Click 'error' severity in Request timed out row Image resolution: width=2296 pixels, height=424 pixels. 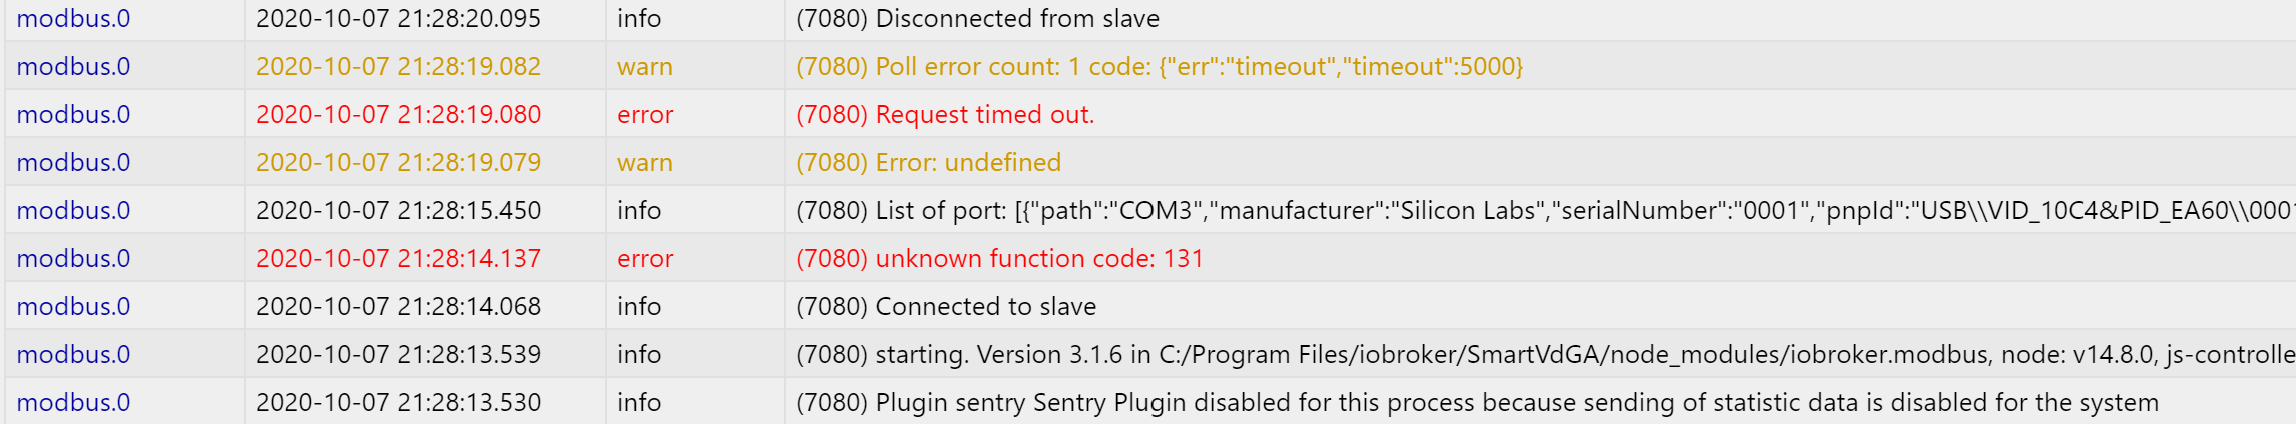click(x=645, y=115)
